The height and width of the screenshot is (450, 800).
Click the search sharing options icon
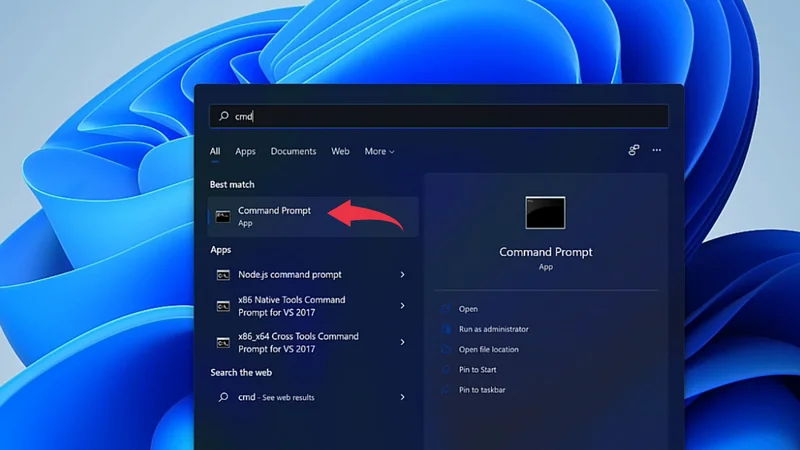[x=633, y=151]
